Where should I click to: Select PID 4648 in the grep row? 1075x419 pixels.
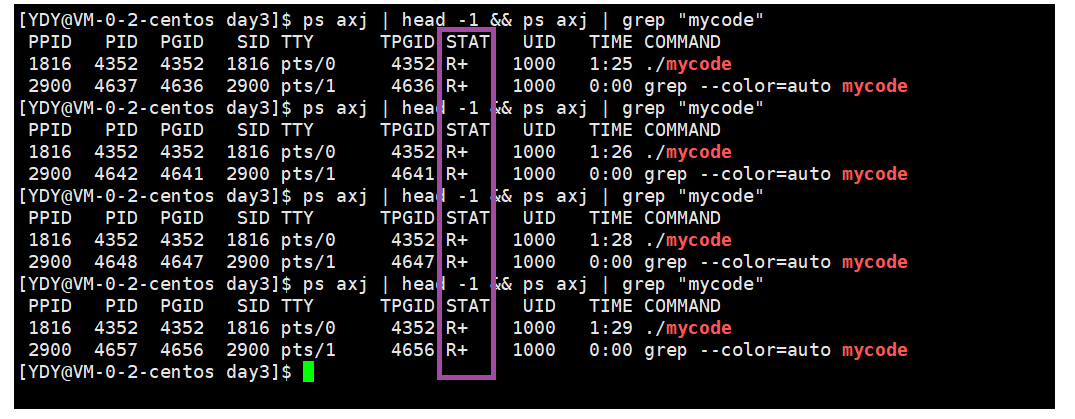coord(116,262)
